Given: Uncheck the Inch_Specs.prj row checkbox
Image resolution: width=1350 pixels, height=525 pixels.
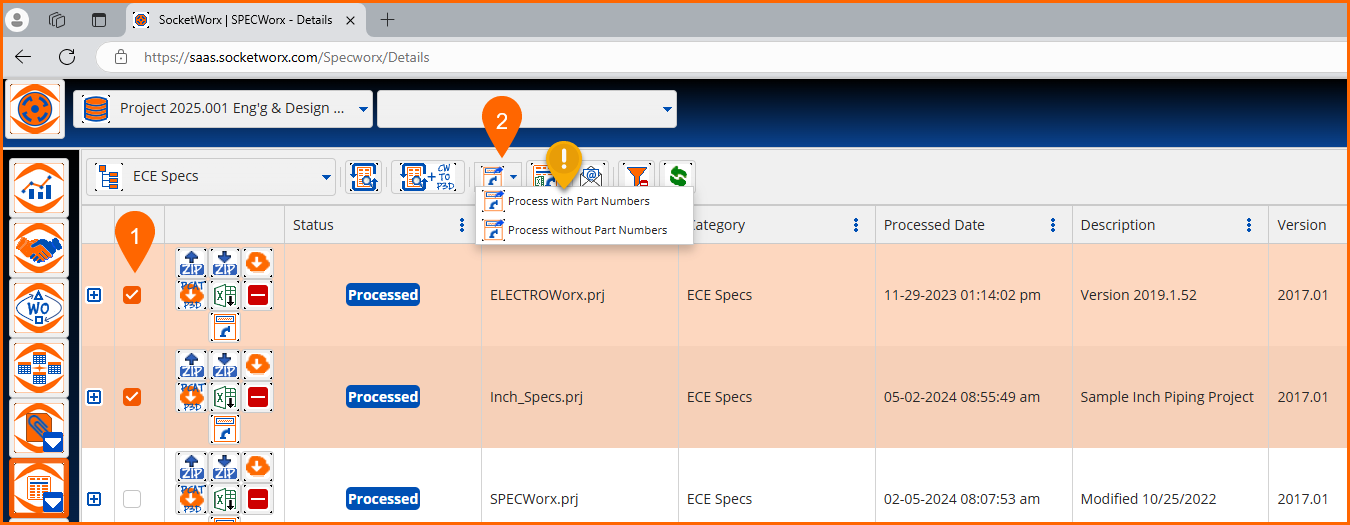Looking at the screenshot, I should (x=132, y=397).
